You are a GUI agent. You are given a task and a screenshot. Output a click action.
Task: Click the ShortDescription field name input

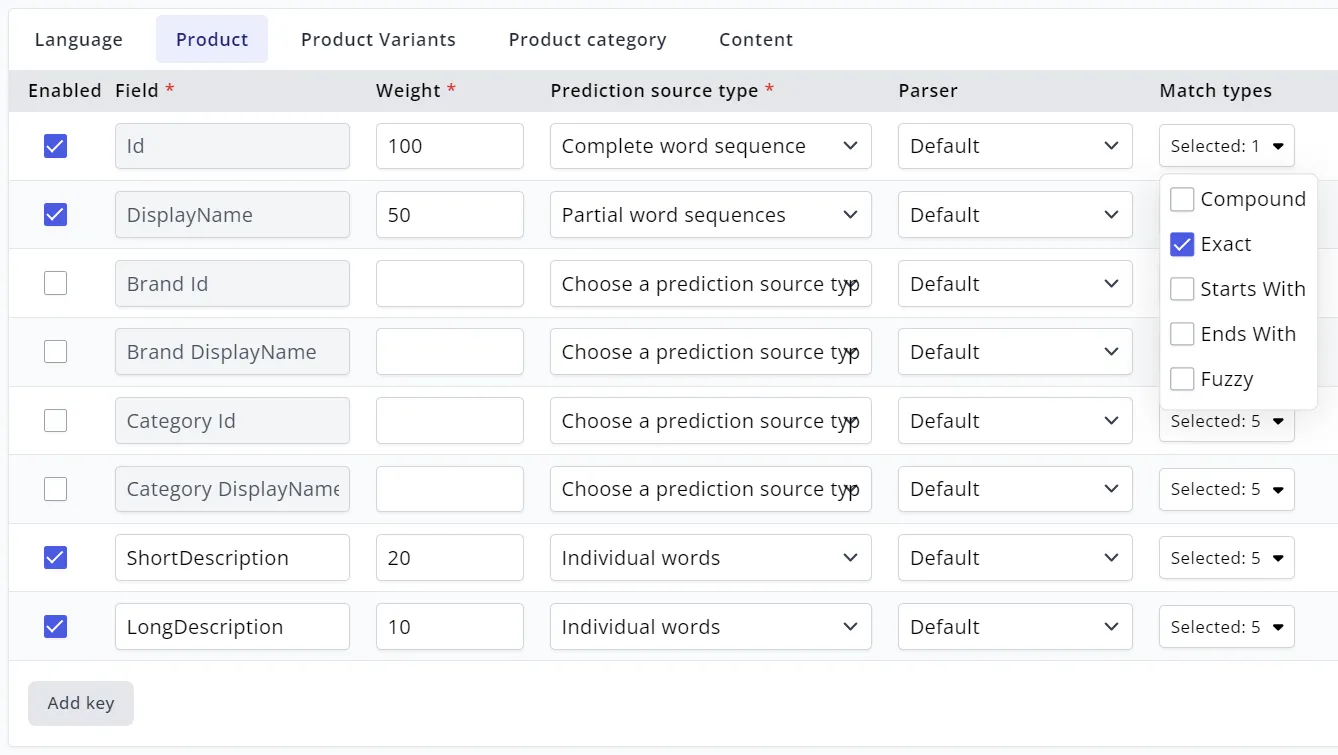(232, 558)
